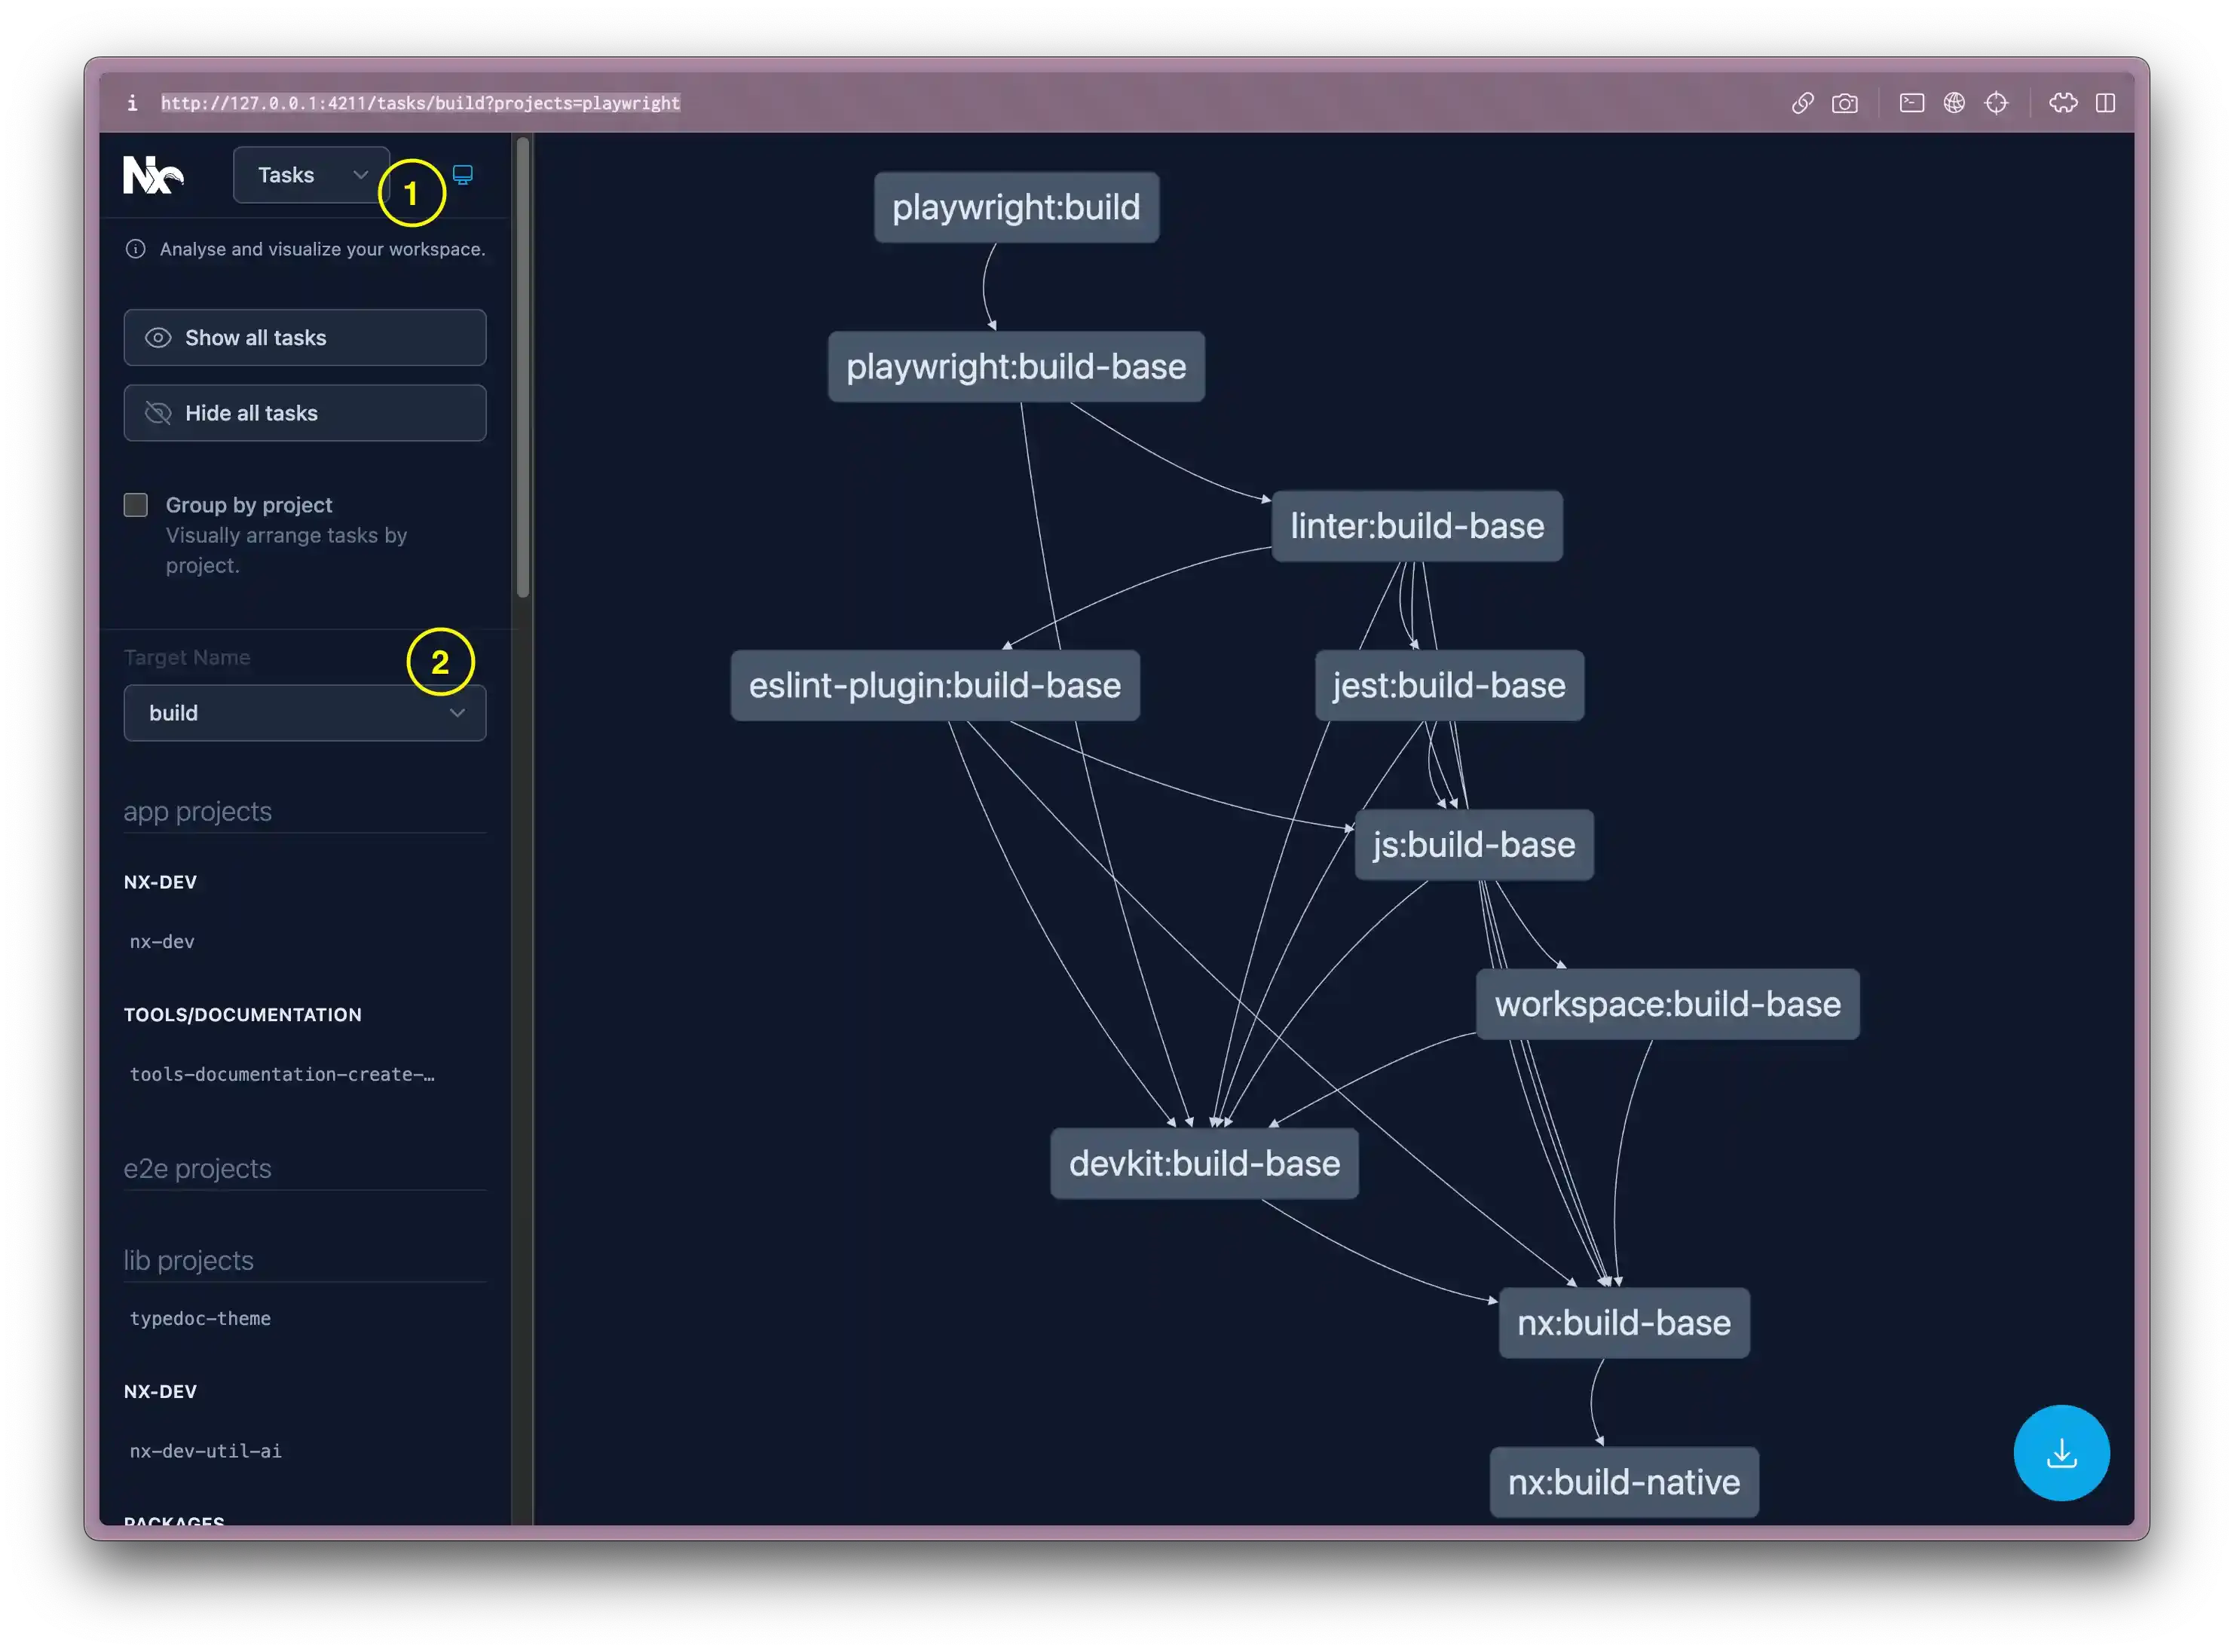Screen dimensions: 2234x1652
Task: Select the nx-dev project under NX-DEV
Action: tap(161, 941)
